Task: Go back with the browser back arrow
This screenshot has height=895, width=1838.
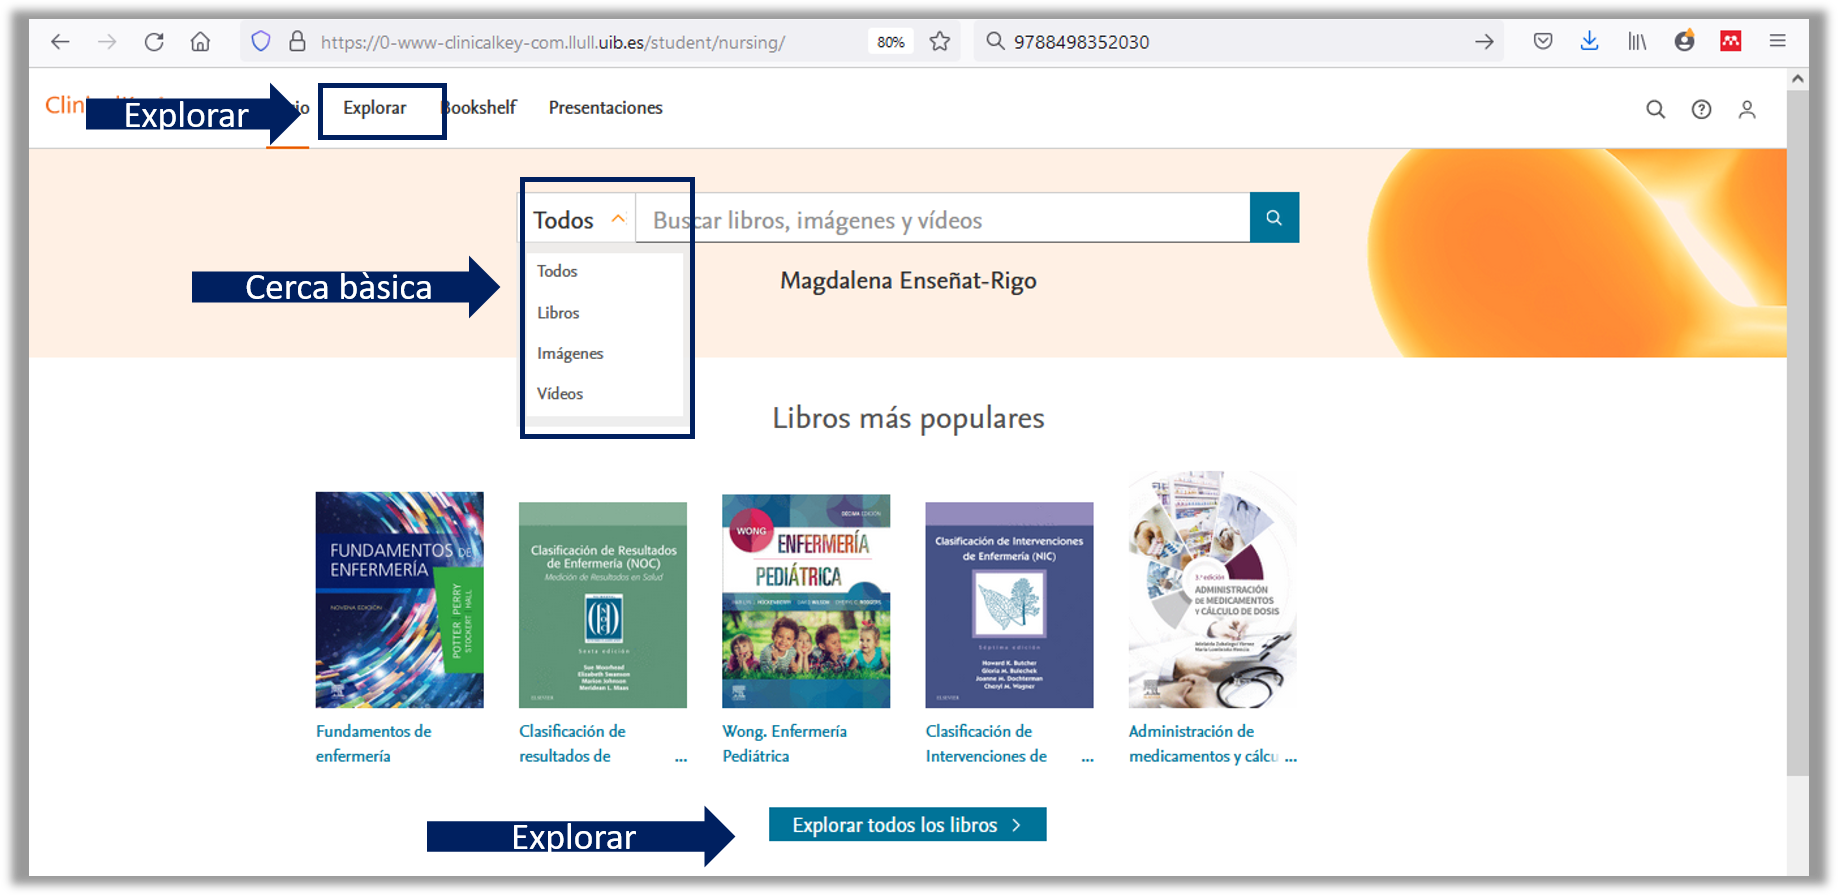Action: 60,42
